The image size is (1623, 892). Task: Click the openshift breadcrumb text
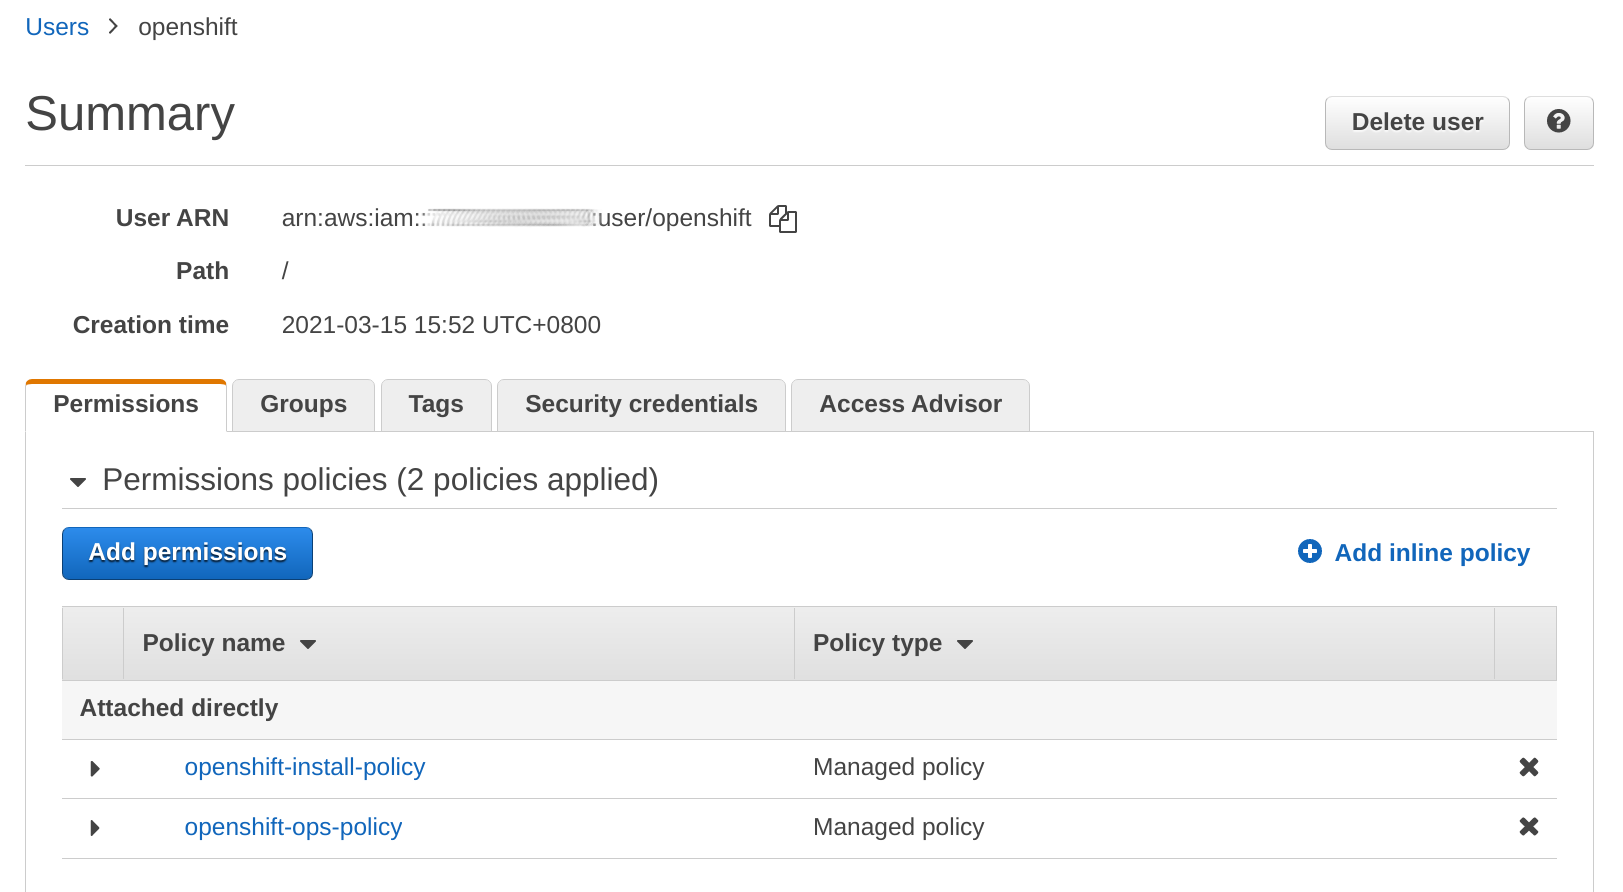(187, 27)
